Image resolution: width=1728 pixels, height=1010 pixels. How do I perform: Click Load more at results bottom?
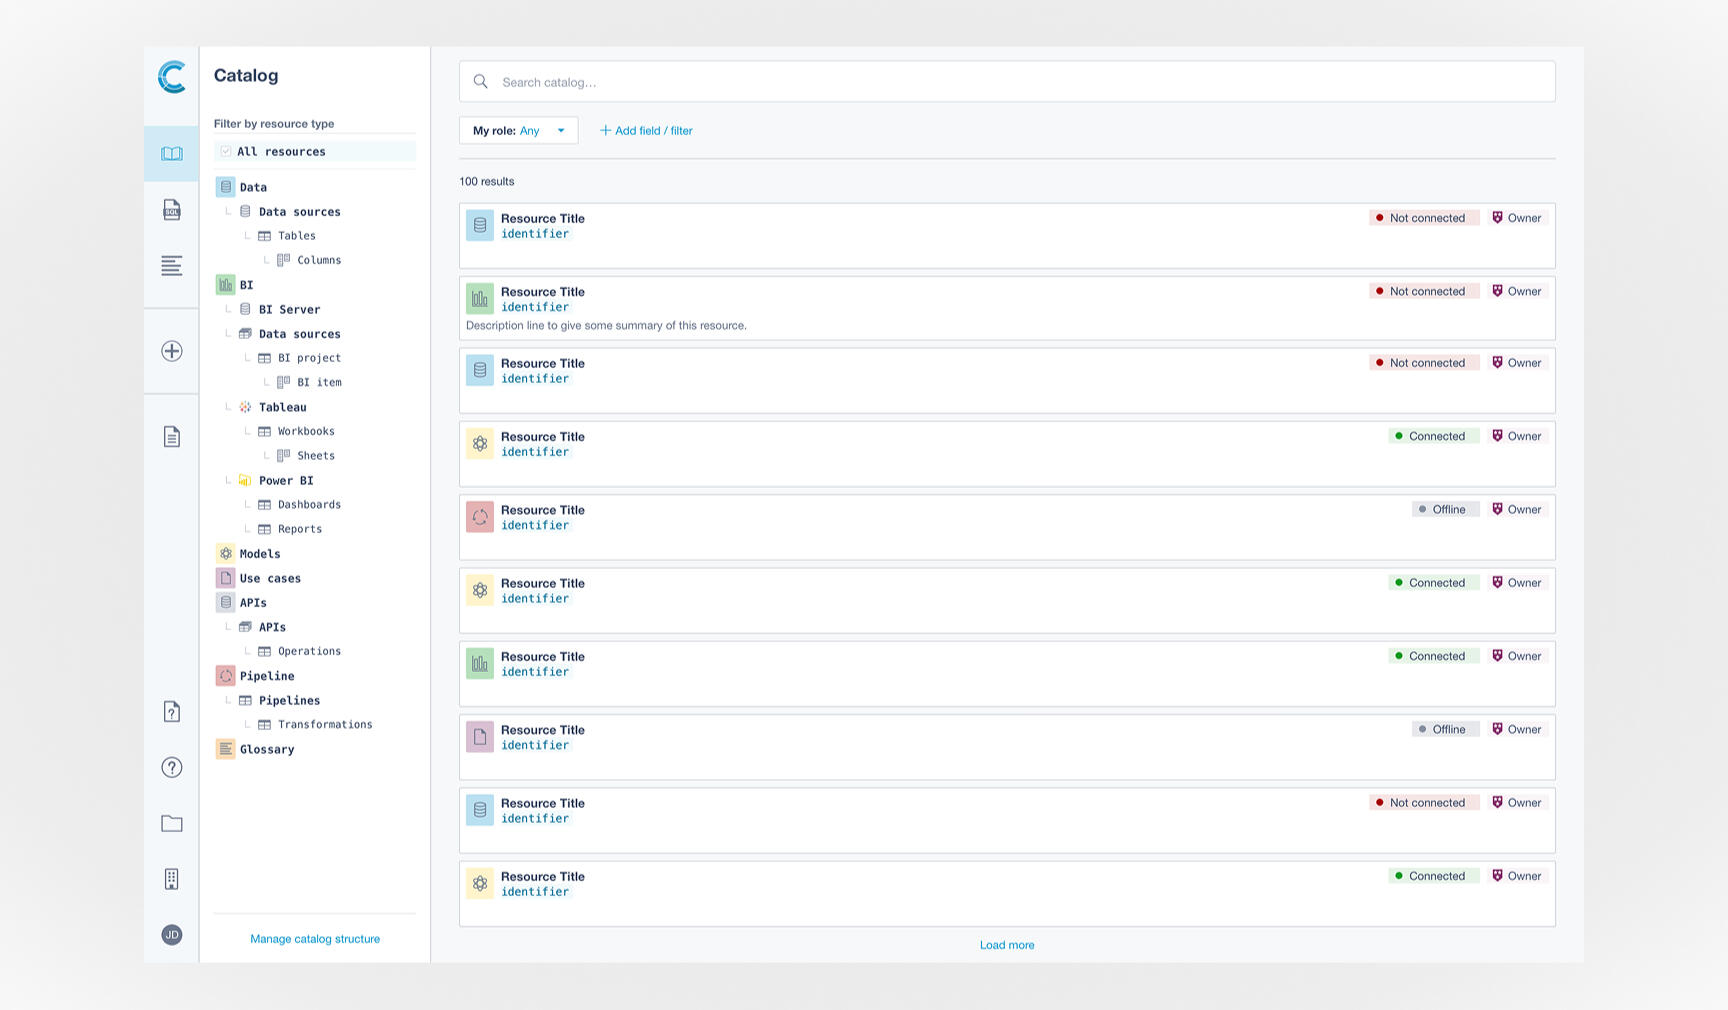click(x=1007, y=944)
